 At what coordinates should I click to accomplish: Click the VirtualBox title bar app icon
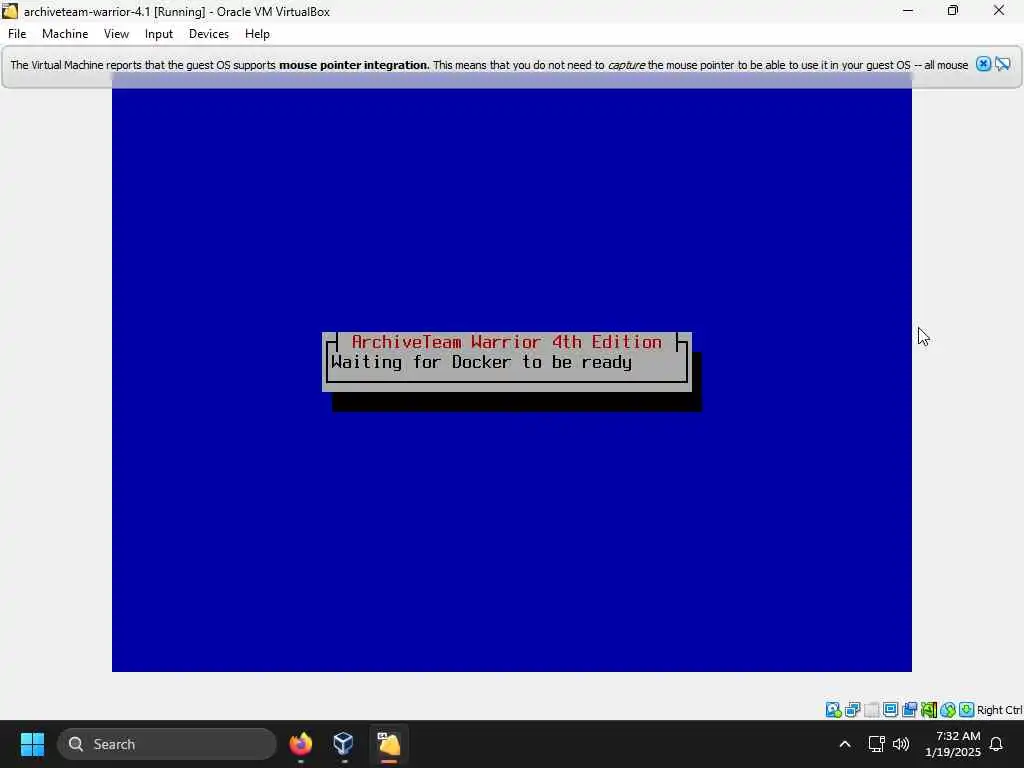10,11
